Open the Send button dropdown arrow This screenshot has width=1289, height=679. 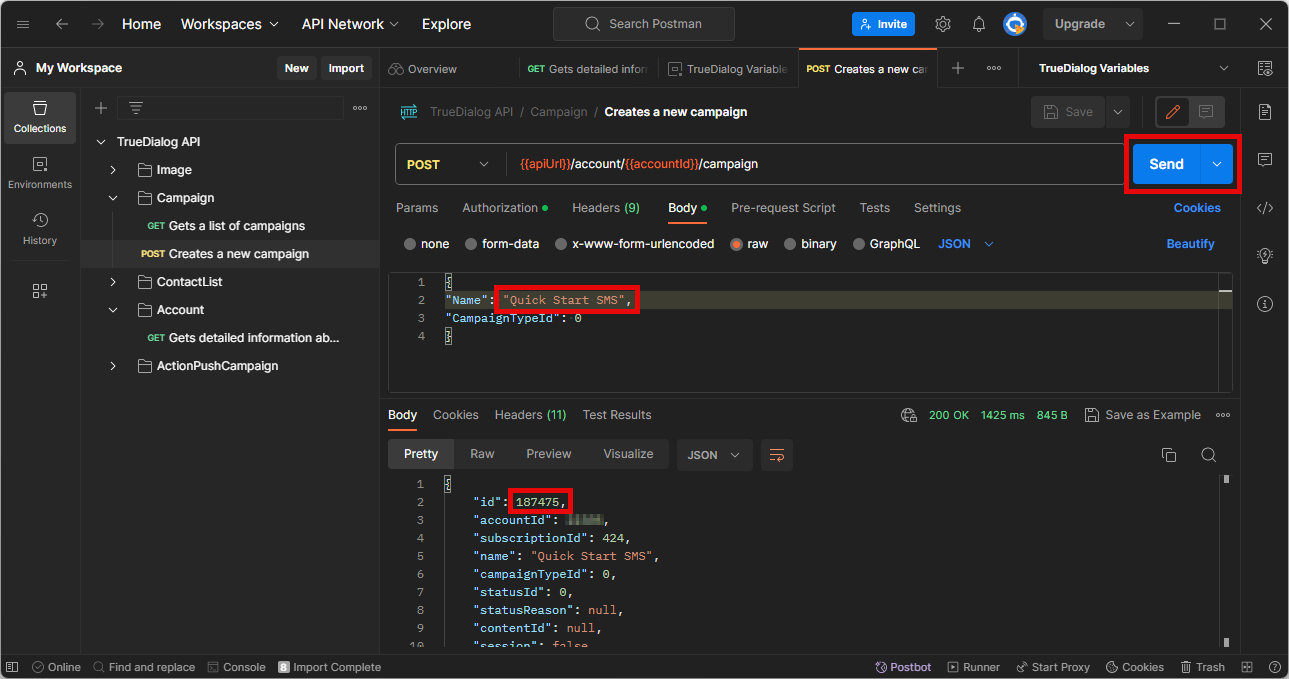click(1217, 164)
